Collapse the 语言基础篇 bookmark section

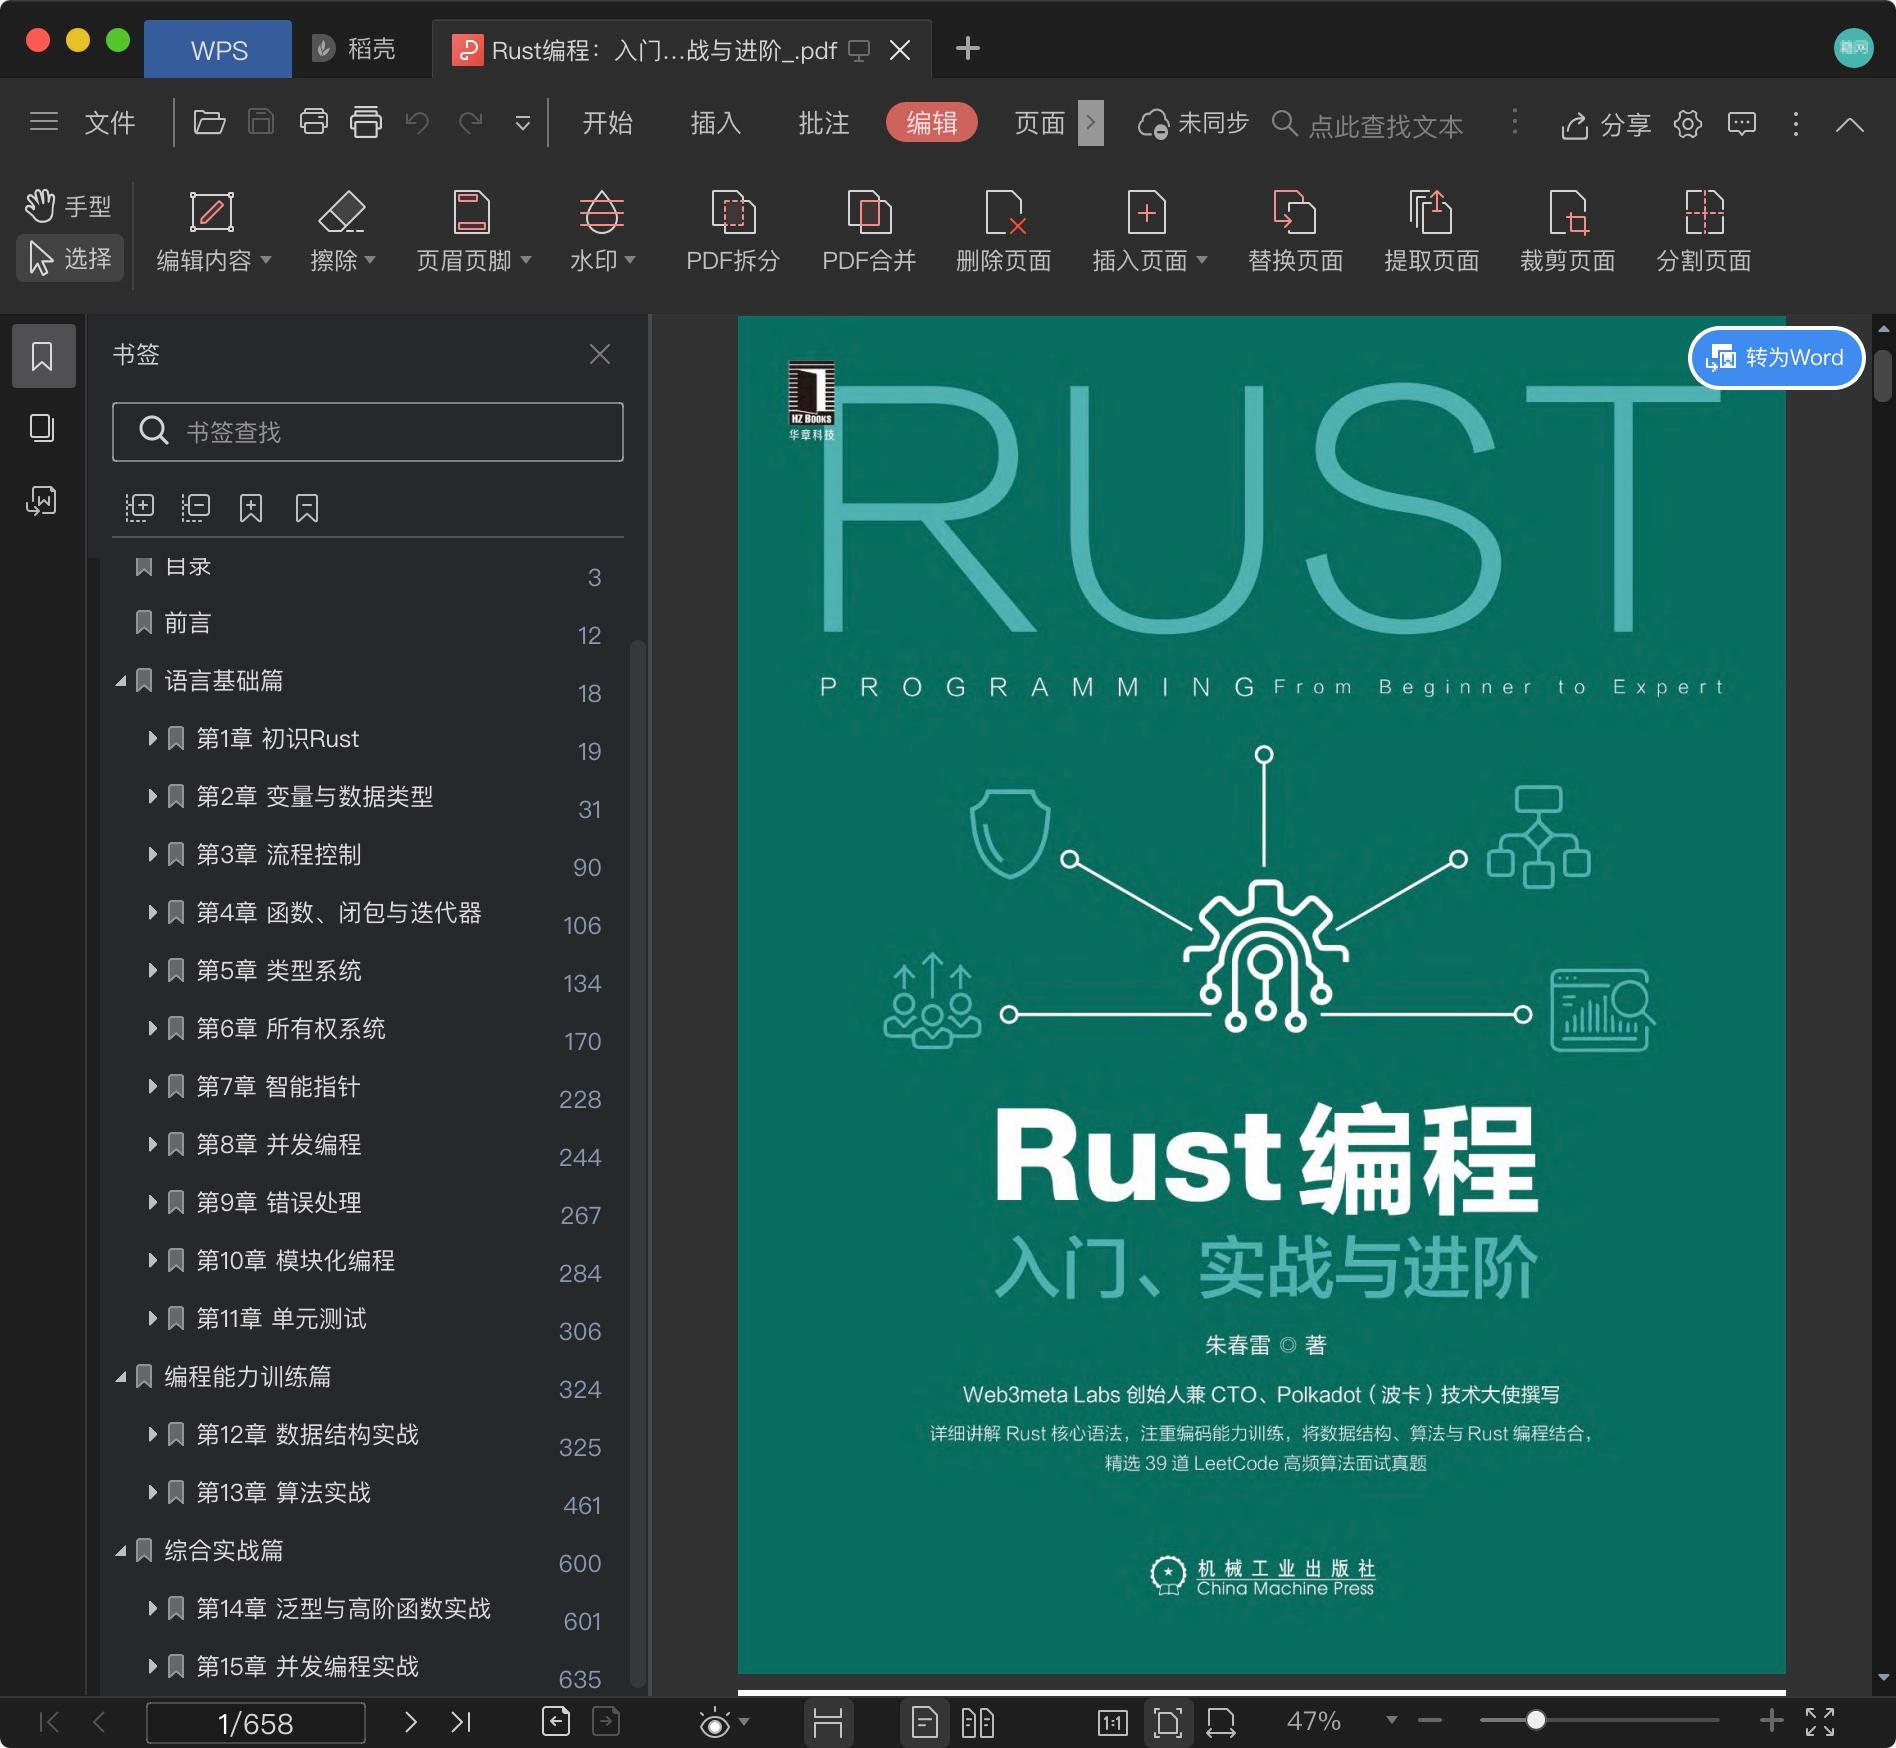click(x=121, y=681)
